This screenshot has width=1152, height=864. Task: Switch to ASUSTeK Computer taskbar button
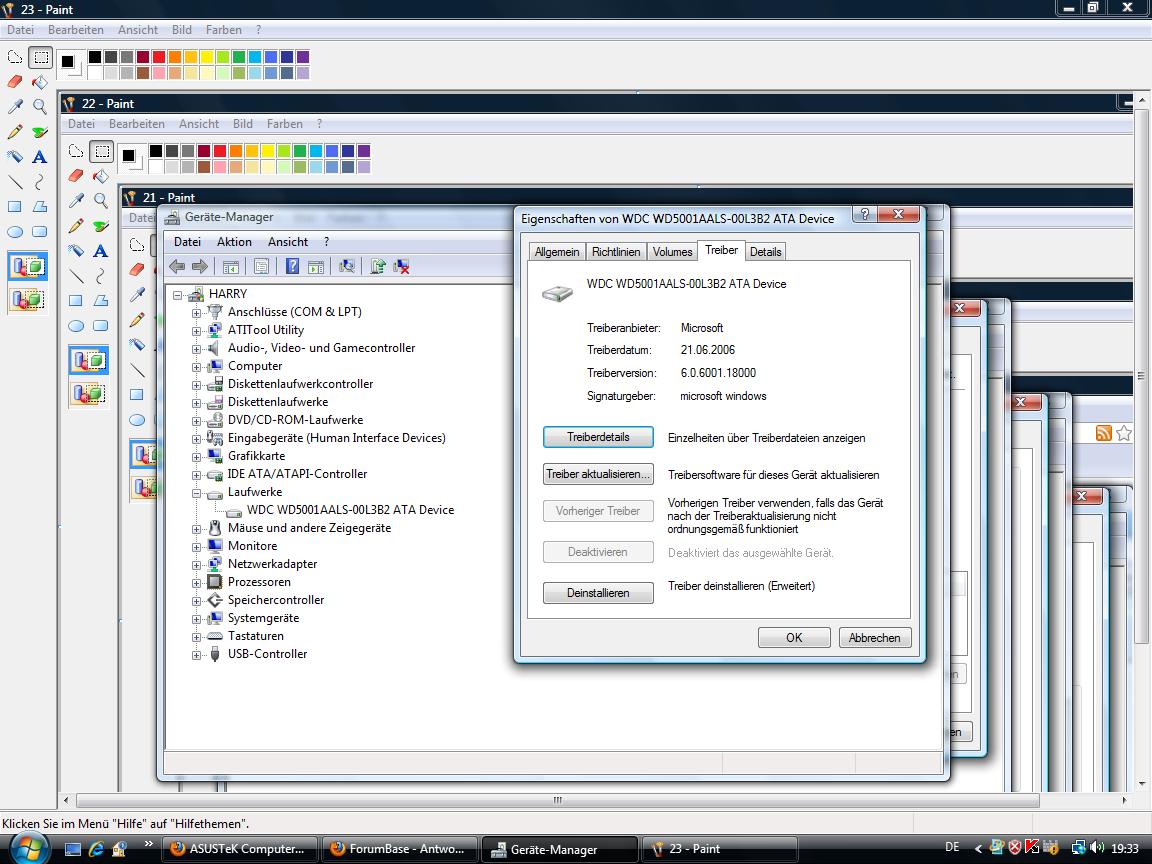240,849
